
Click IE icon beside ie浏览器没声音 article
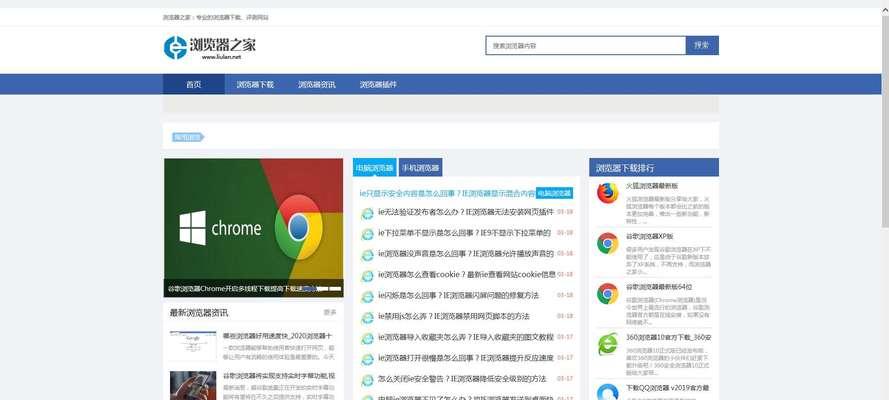[x=367, y=255]
